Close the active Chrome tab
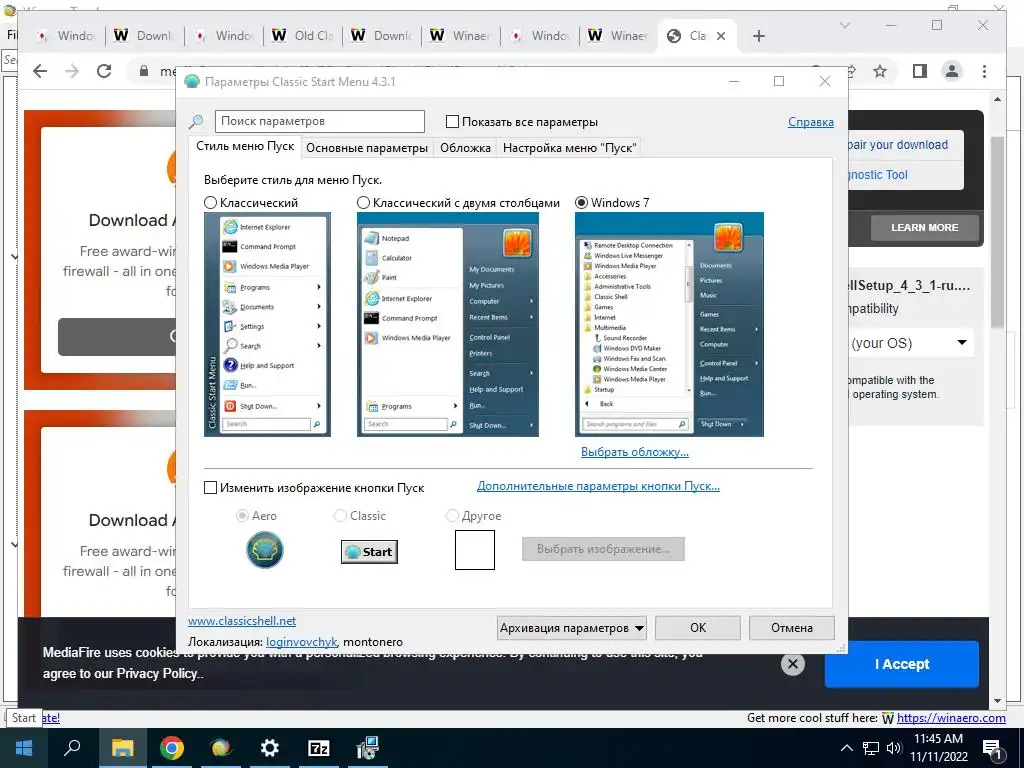 [721, 36]
